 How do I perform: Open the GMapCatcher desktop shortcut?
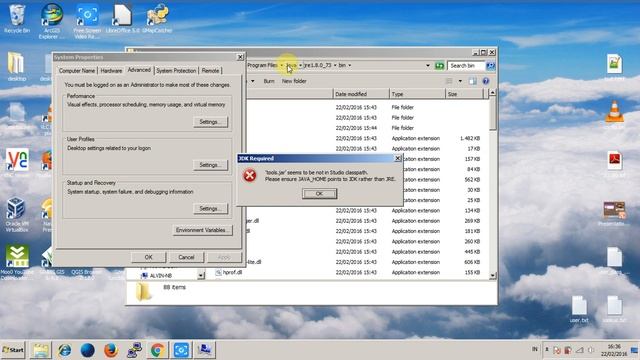pyautogui.click(x=157, y=18)
